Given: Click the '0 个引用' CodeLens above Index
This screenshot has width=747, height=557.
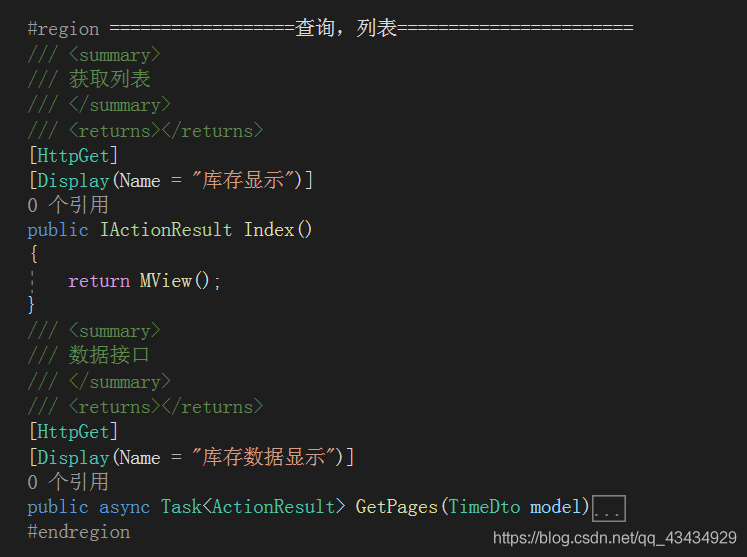Looking at the screenshot, I should [68, 205].
